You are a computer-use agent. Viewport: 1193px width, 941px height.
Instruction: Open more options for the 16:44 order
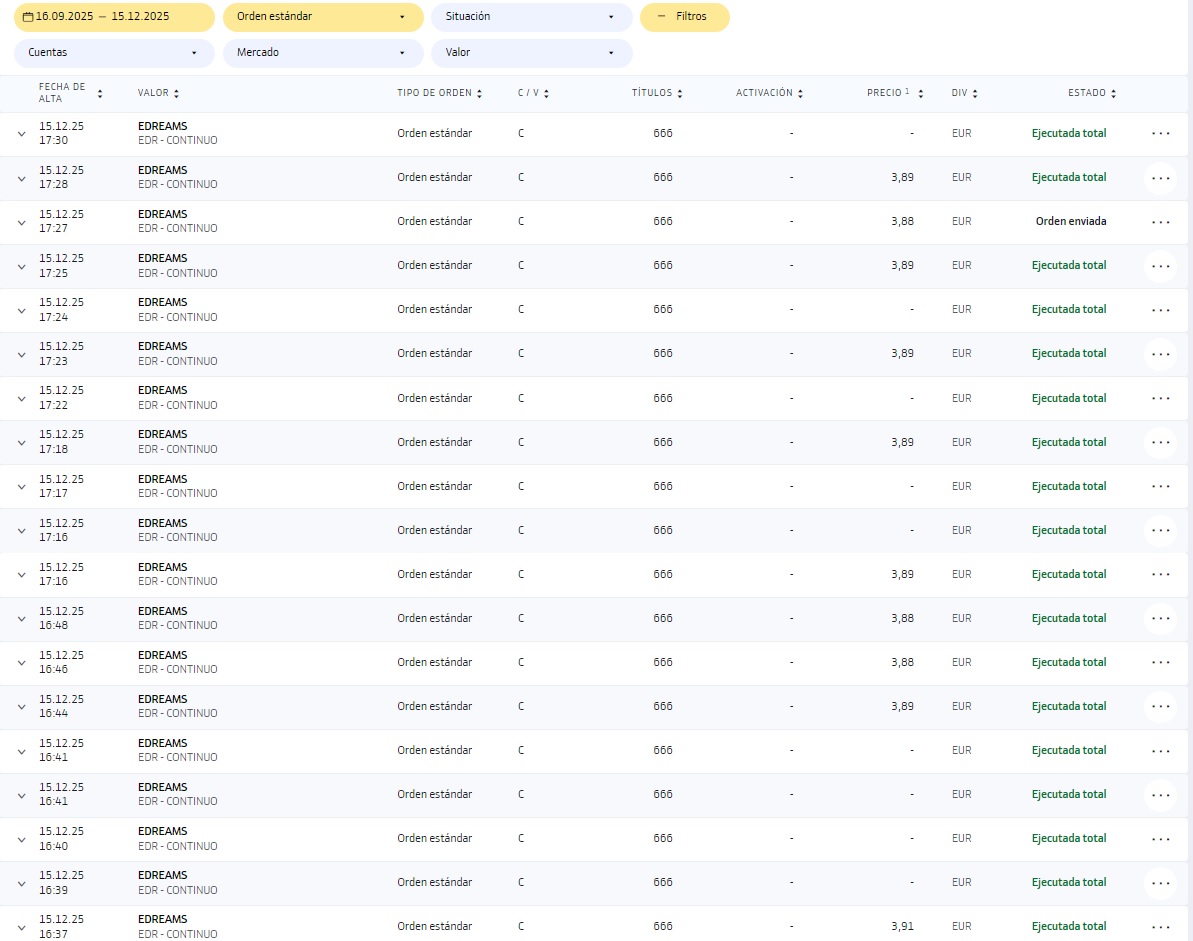(x=1160, y=707)
